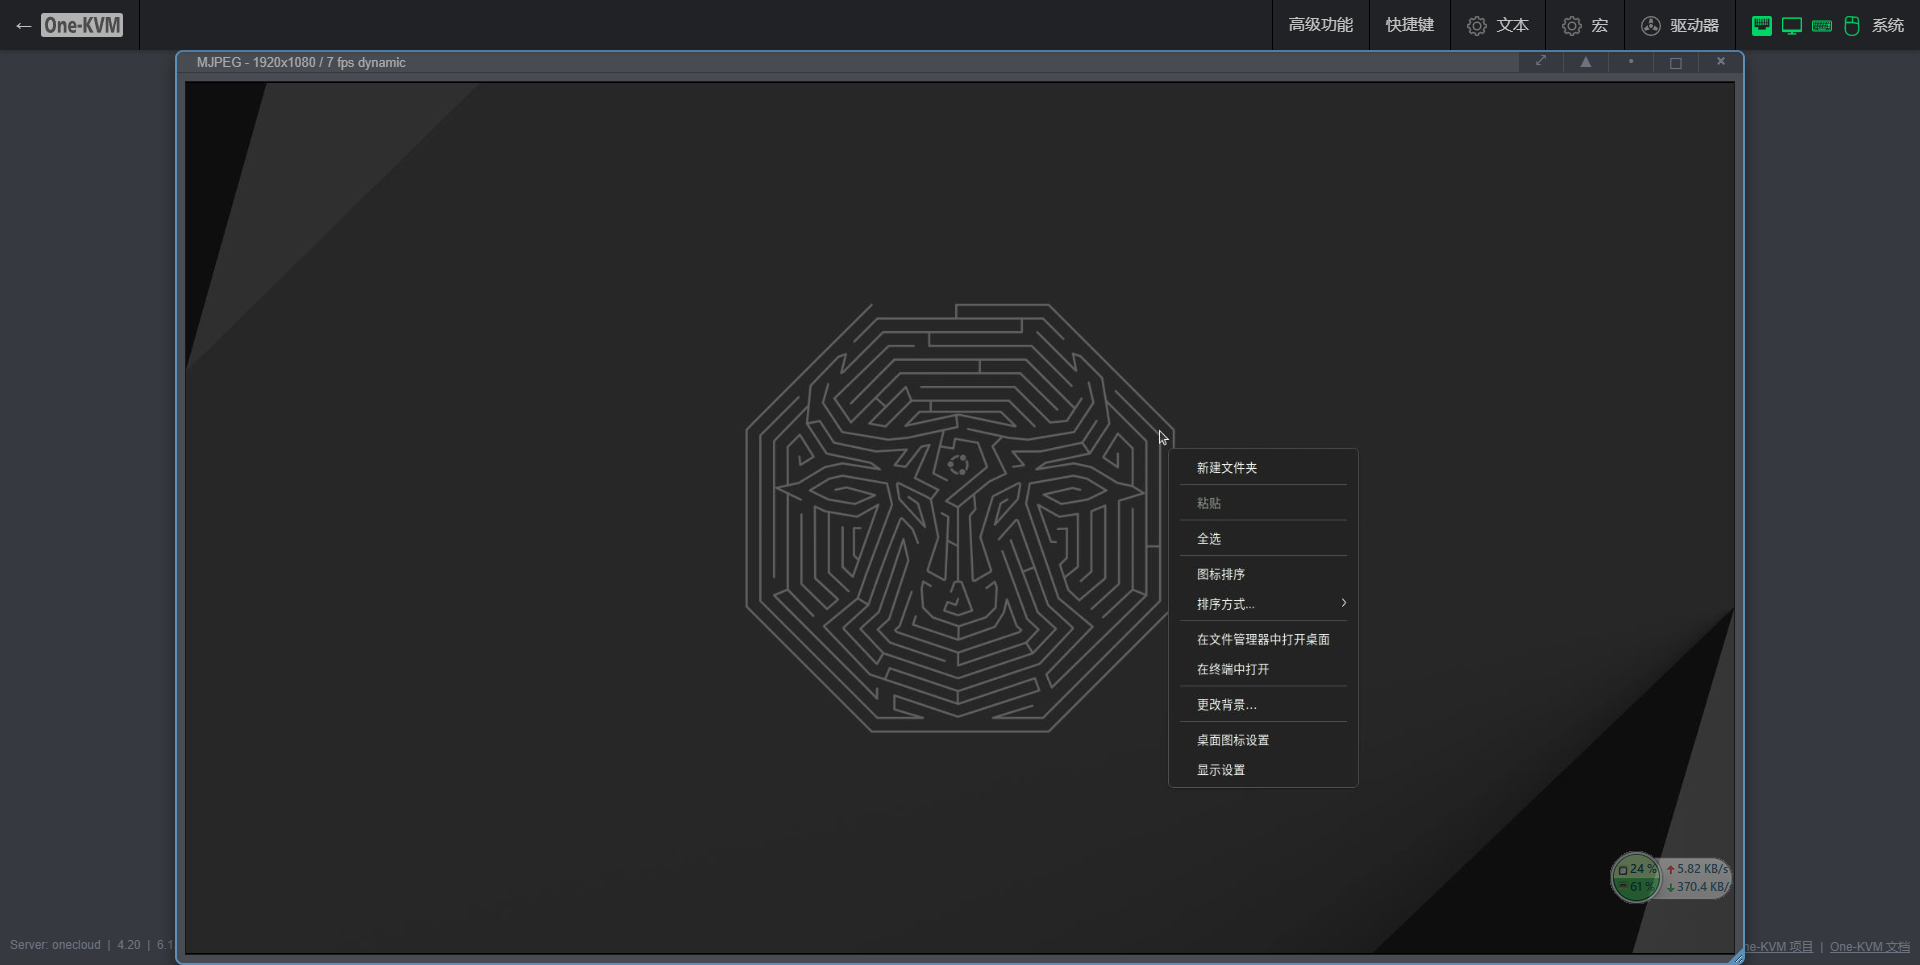Click the resize grip at stream window corner

pos(1737,957)
